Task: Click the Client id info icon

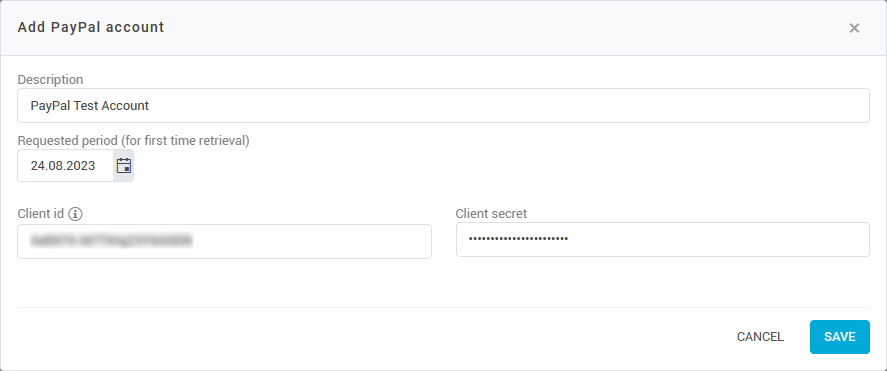Action: [75, 214]
